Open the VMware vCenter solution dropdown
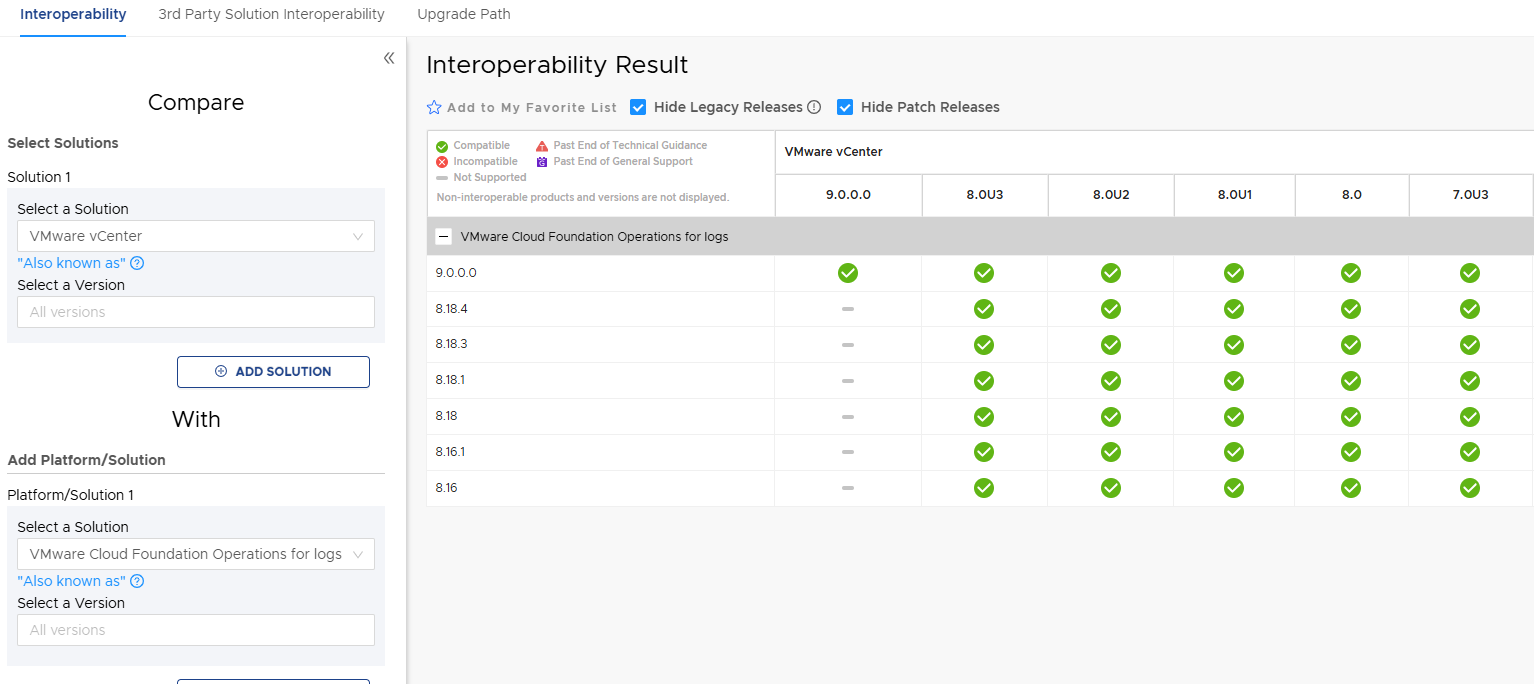The width and height of the screenshot is (1534, 684). (x=196, y=236)
